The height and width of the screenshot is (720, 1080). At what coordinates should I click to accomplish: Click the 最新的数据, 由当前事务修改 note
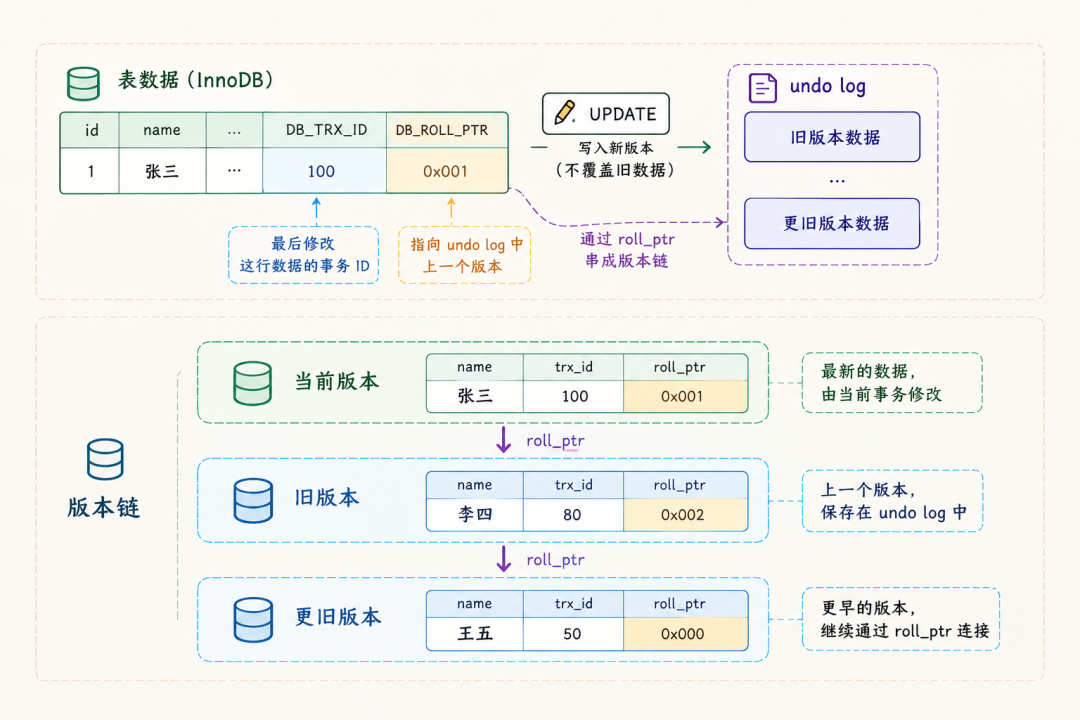coord(892,382)
